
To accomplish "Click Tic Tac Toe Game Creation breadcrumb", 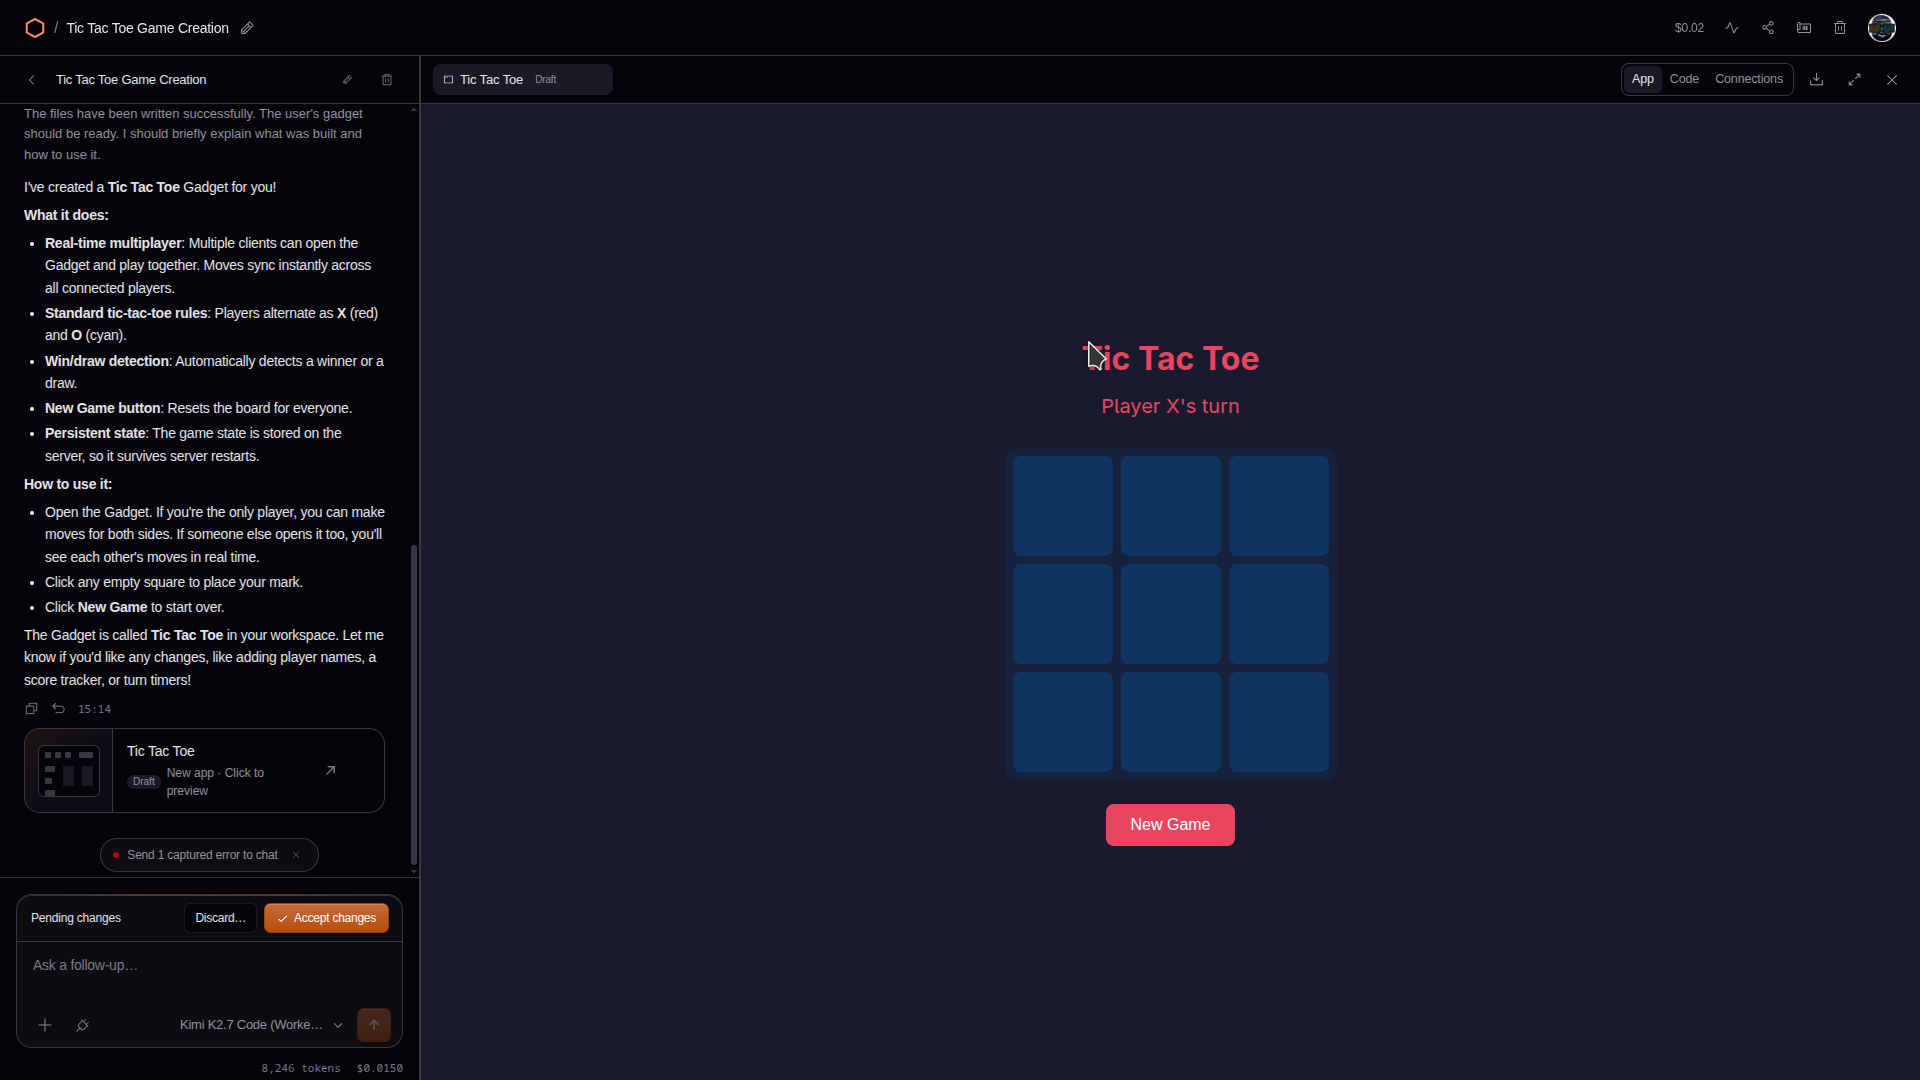I will click(x=147, y=28).
